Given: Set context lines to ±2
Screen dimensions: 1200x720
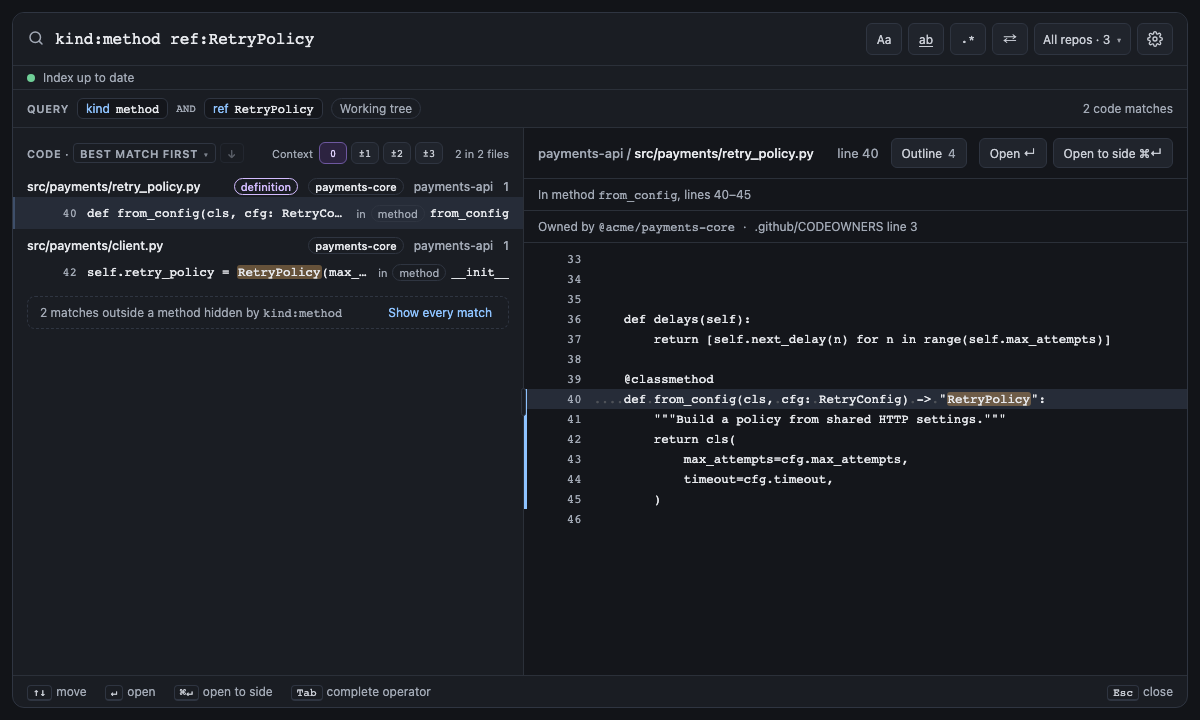Looking at the screenshot, I should pyautogui.click(x=397, y=154).
